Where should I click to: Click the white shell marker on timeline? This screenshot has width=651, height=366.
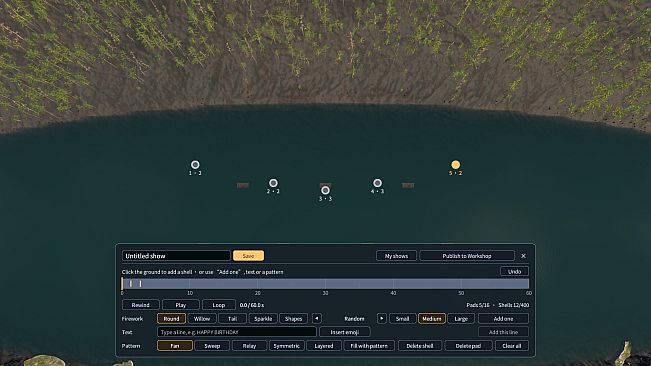(140, 284)
